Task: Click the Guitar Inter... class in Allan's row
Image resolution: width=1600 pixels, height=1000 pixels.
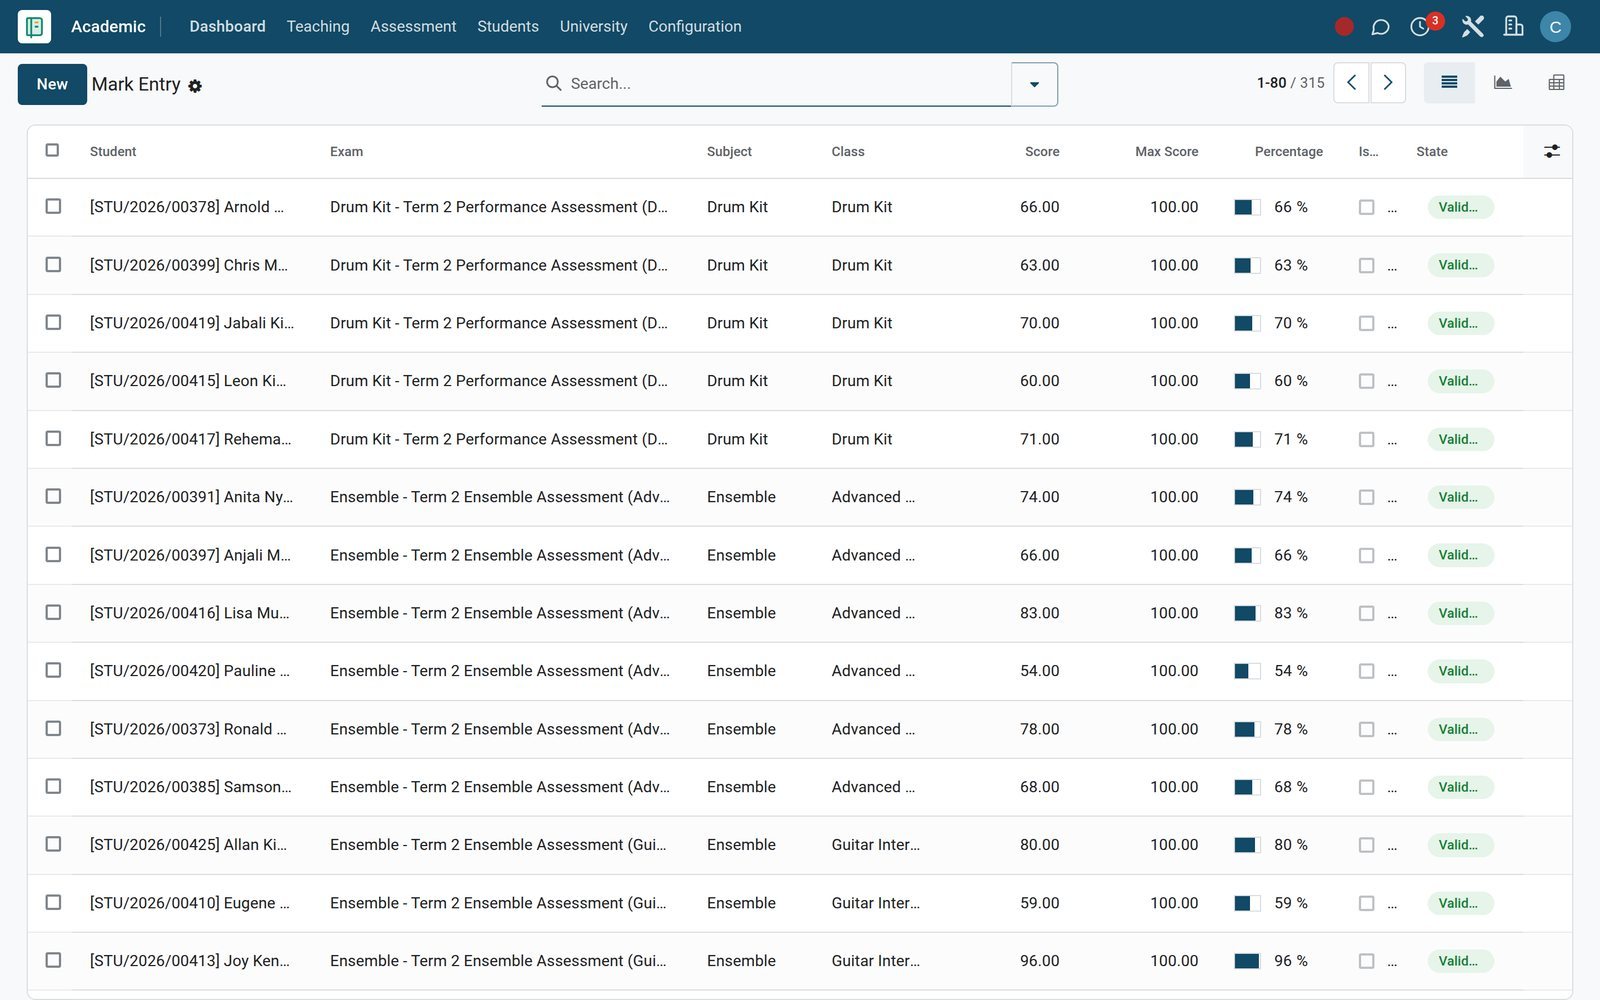Action: [876, 845]
